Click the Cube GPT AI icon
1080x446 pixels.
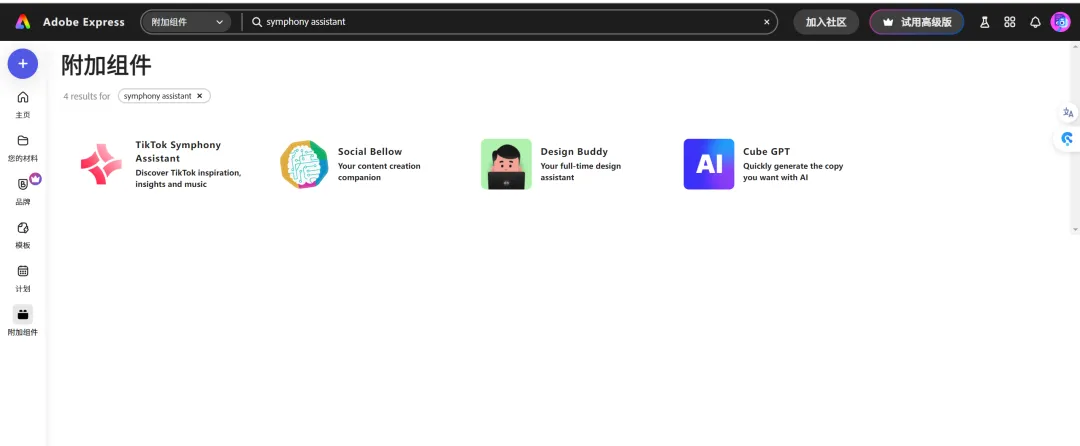click(709, 164)
